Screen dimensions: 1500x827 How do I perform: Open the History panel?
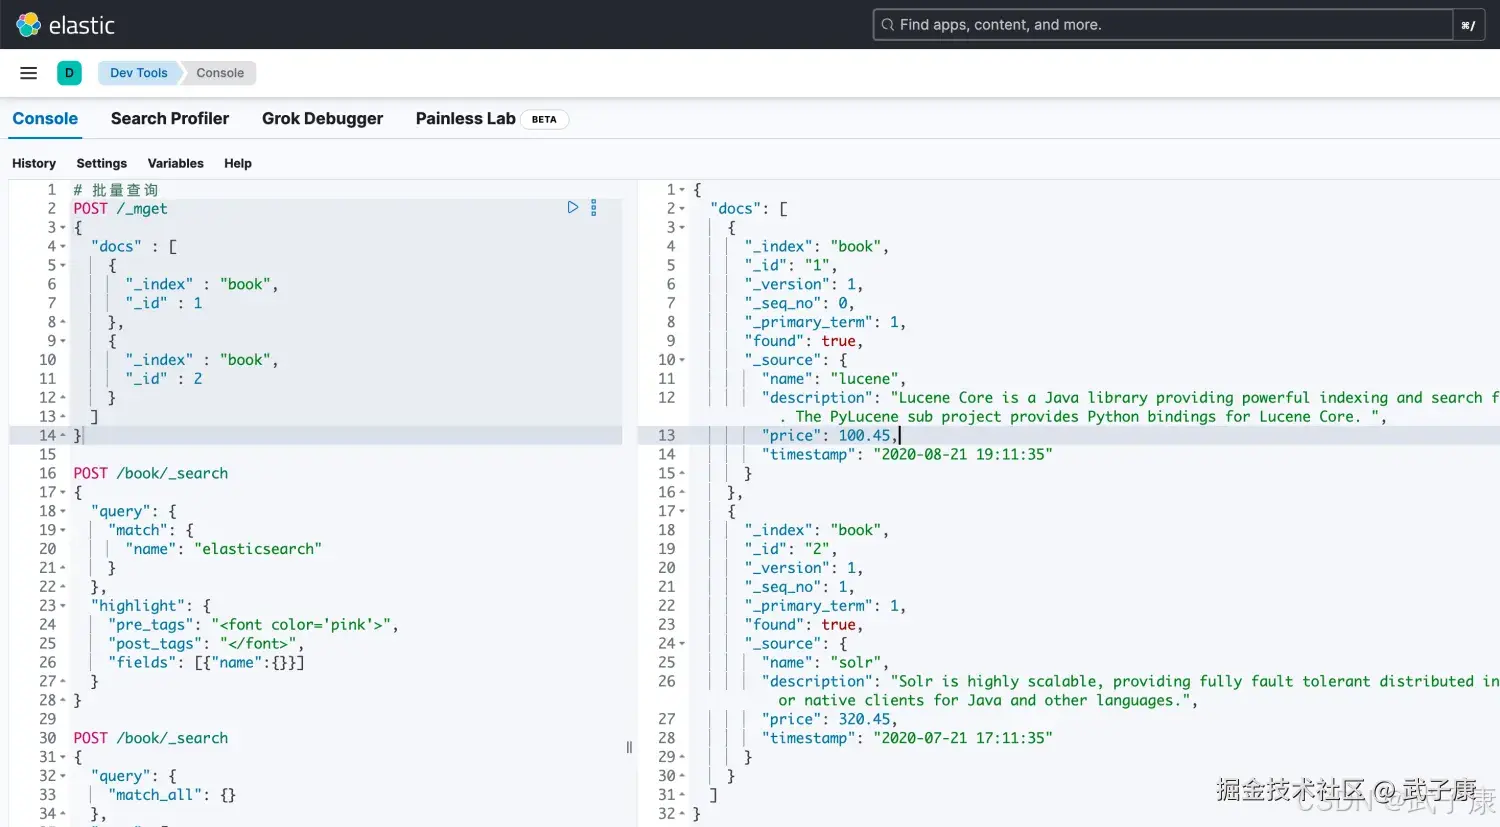click(34, 163)
